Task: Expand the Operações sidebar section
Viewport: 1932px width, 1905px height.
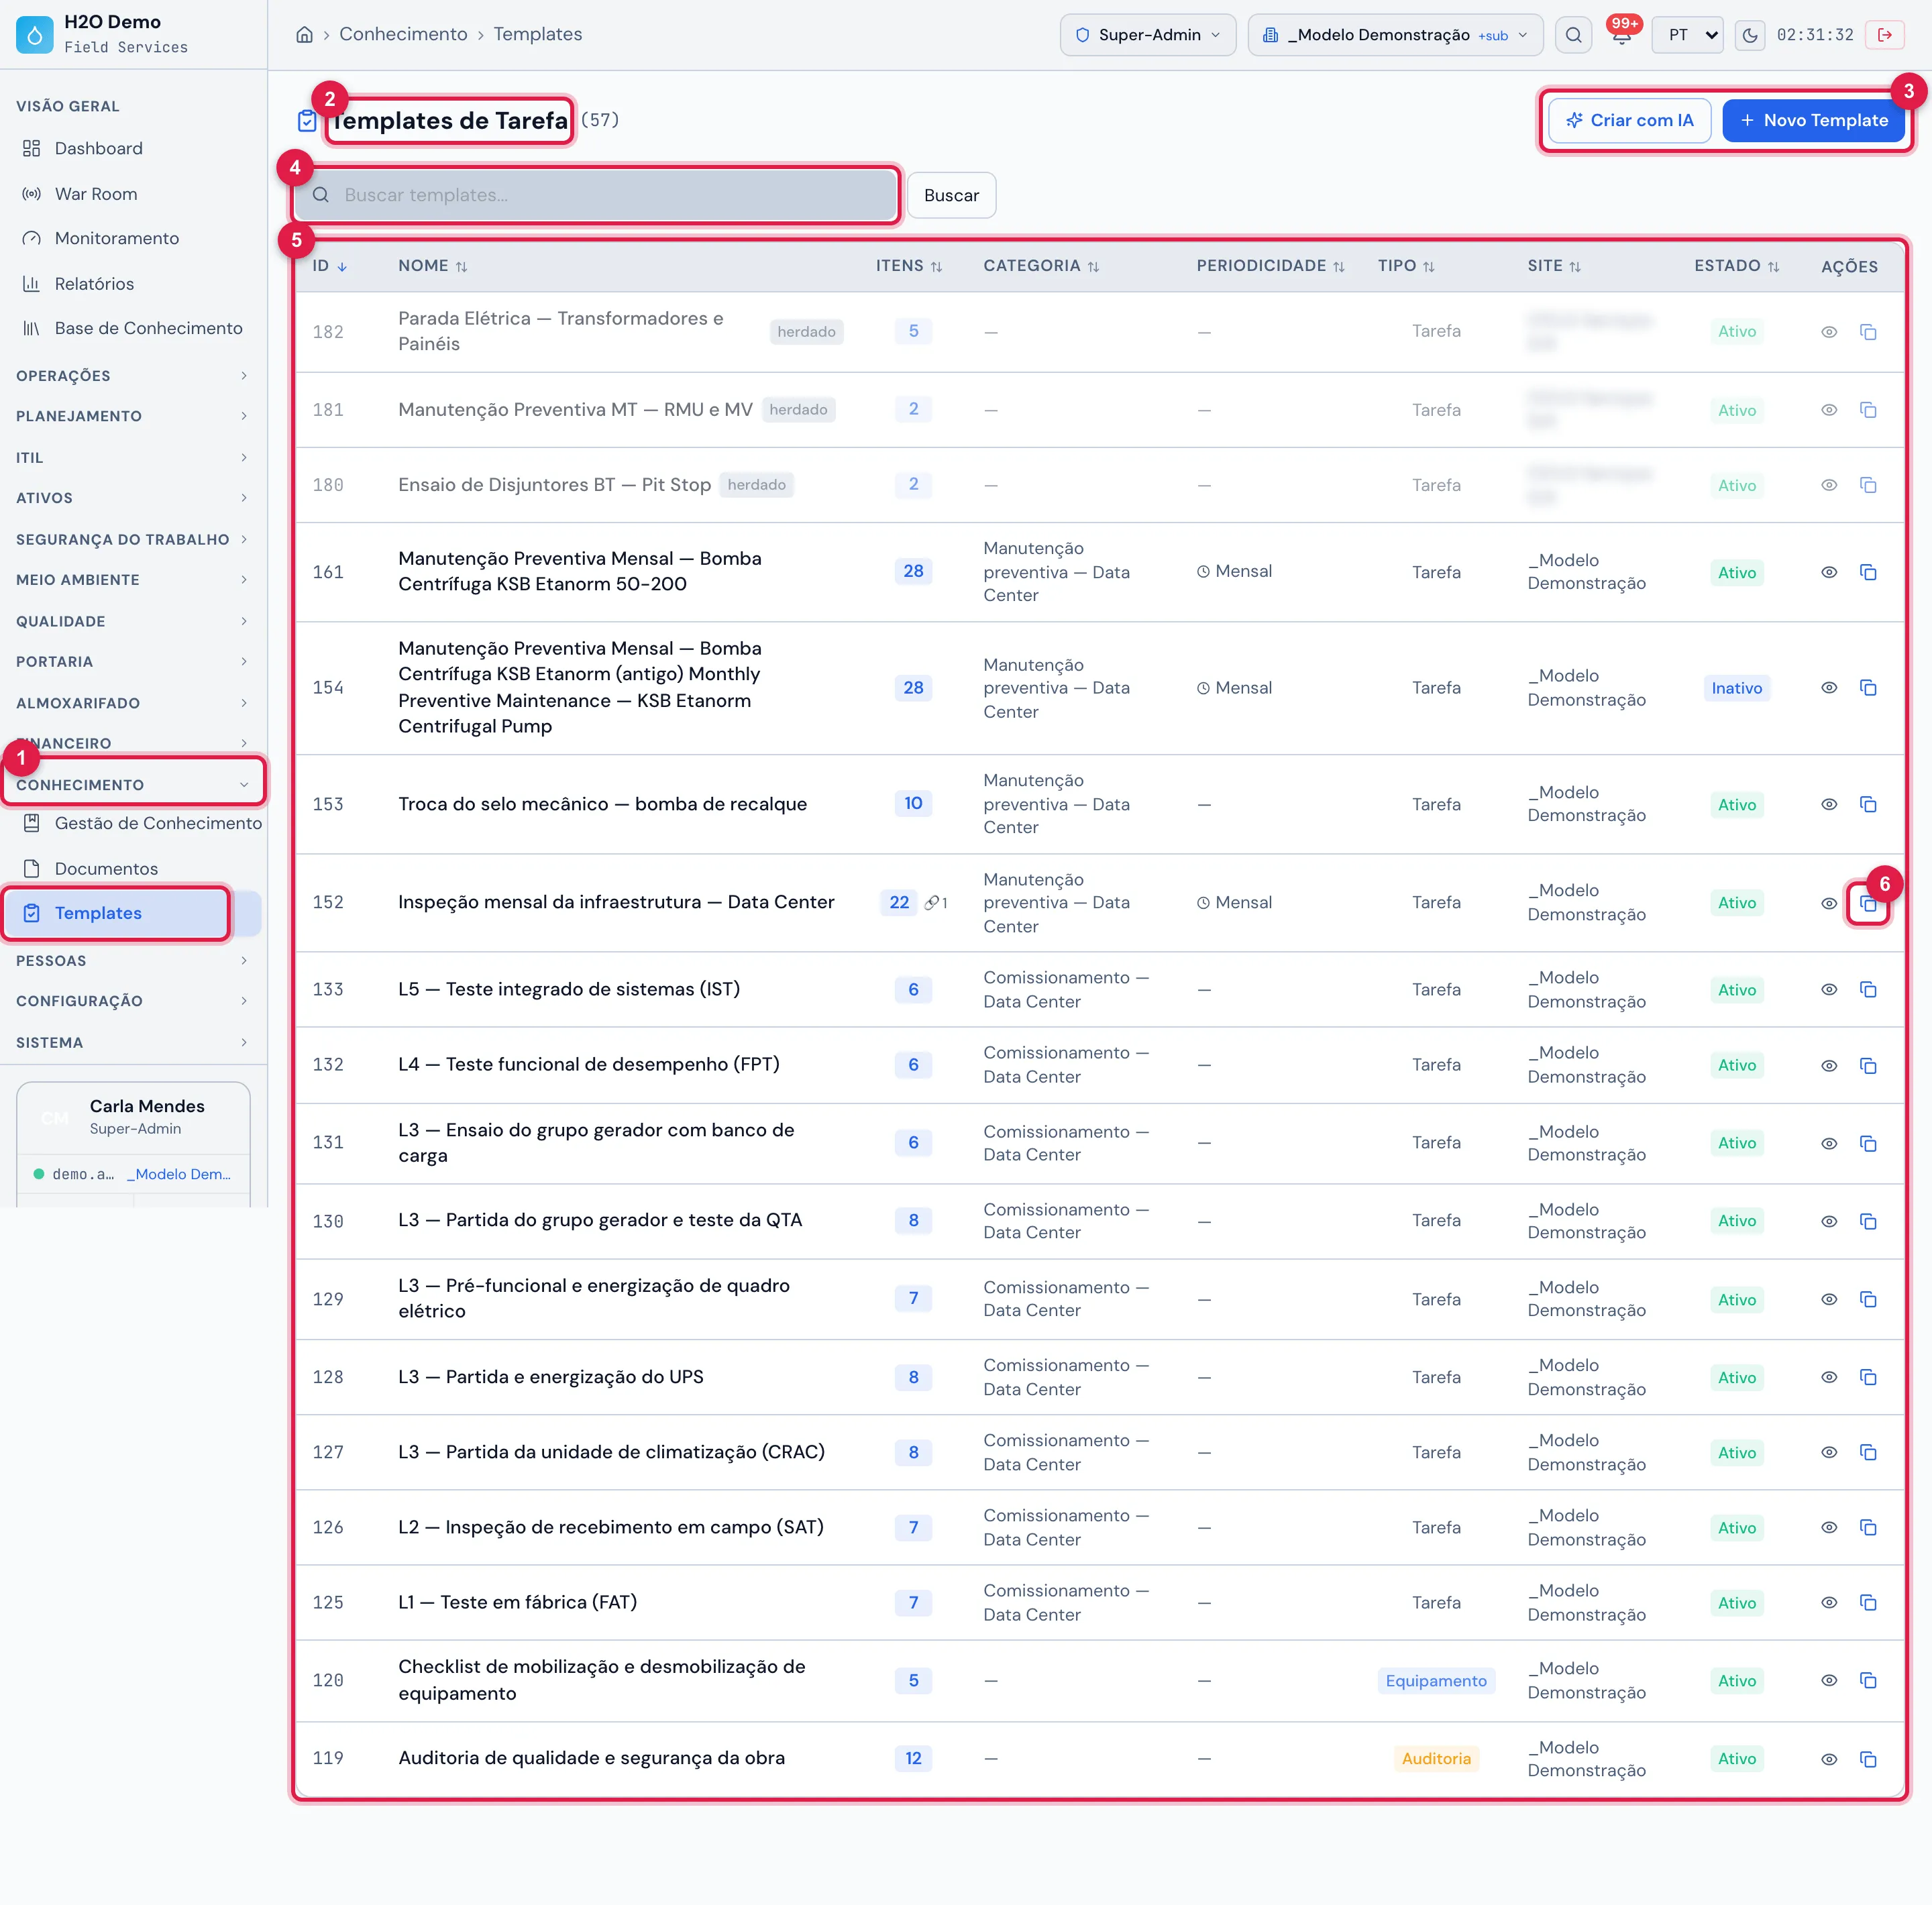Action: point(132,376)
